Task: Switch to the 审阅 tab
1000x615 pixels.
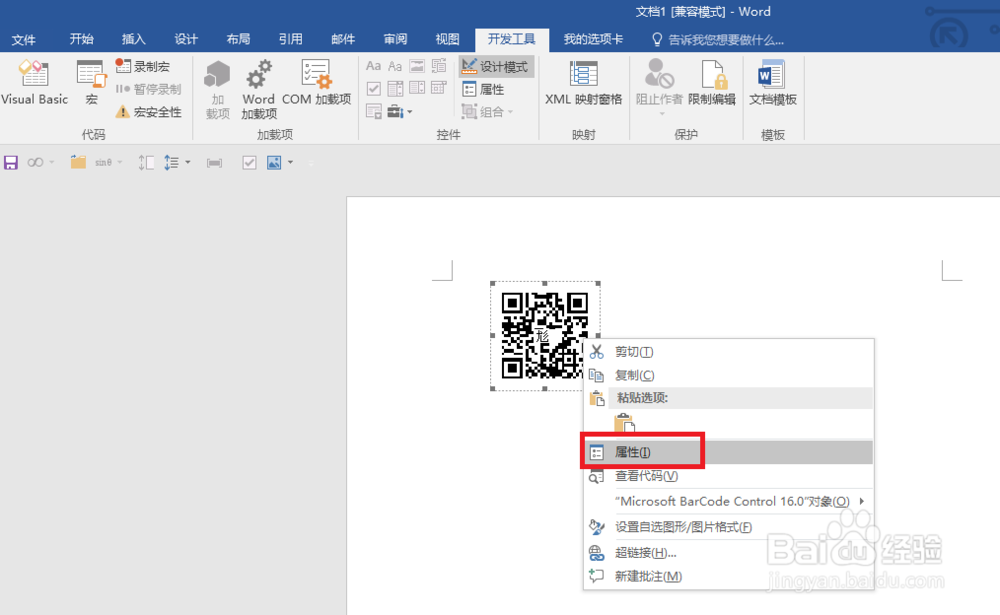Action: click(x=395, y=40)
